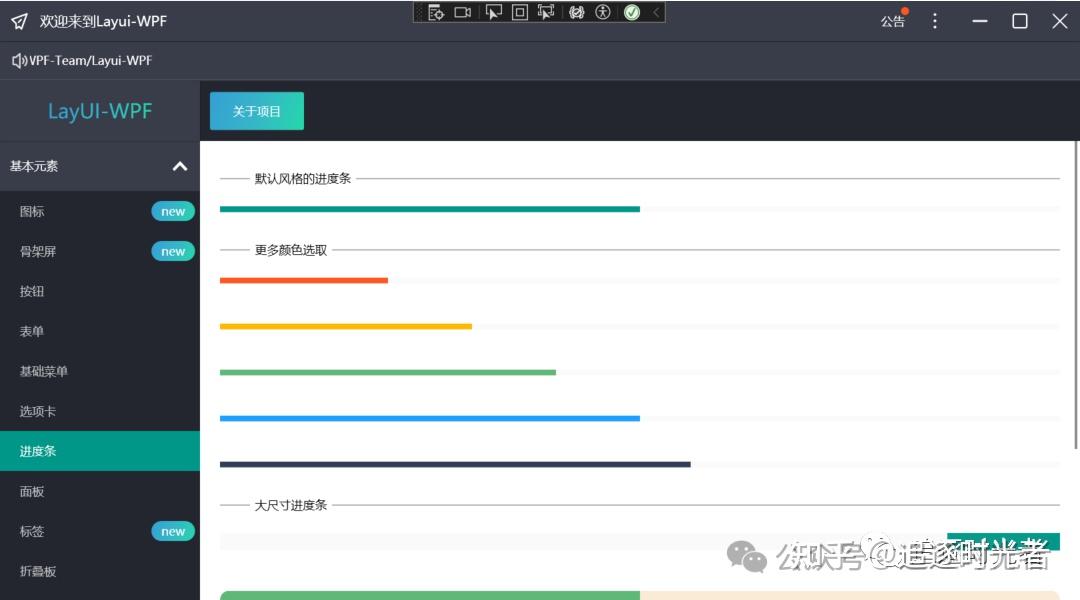Screen dimensions: 1080x600
Task: Collapse the 基本元素 section chevron
Action: pos(180,166)
